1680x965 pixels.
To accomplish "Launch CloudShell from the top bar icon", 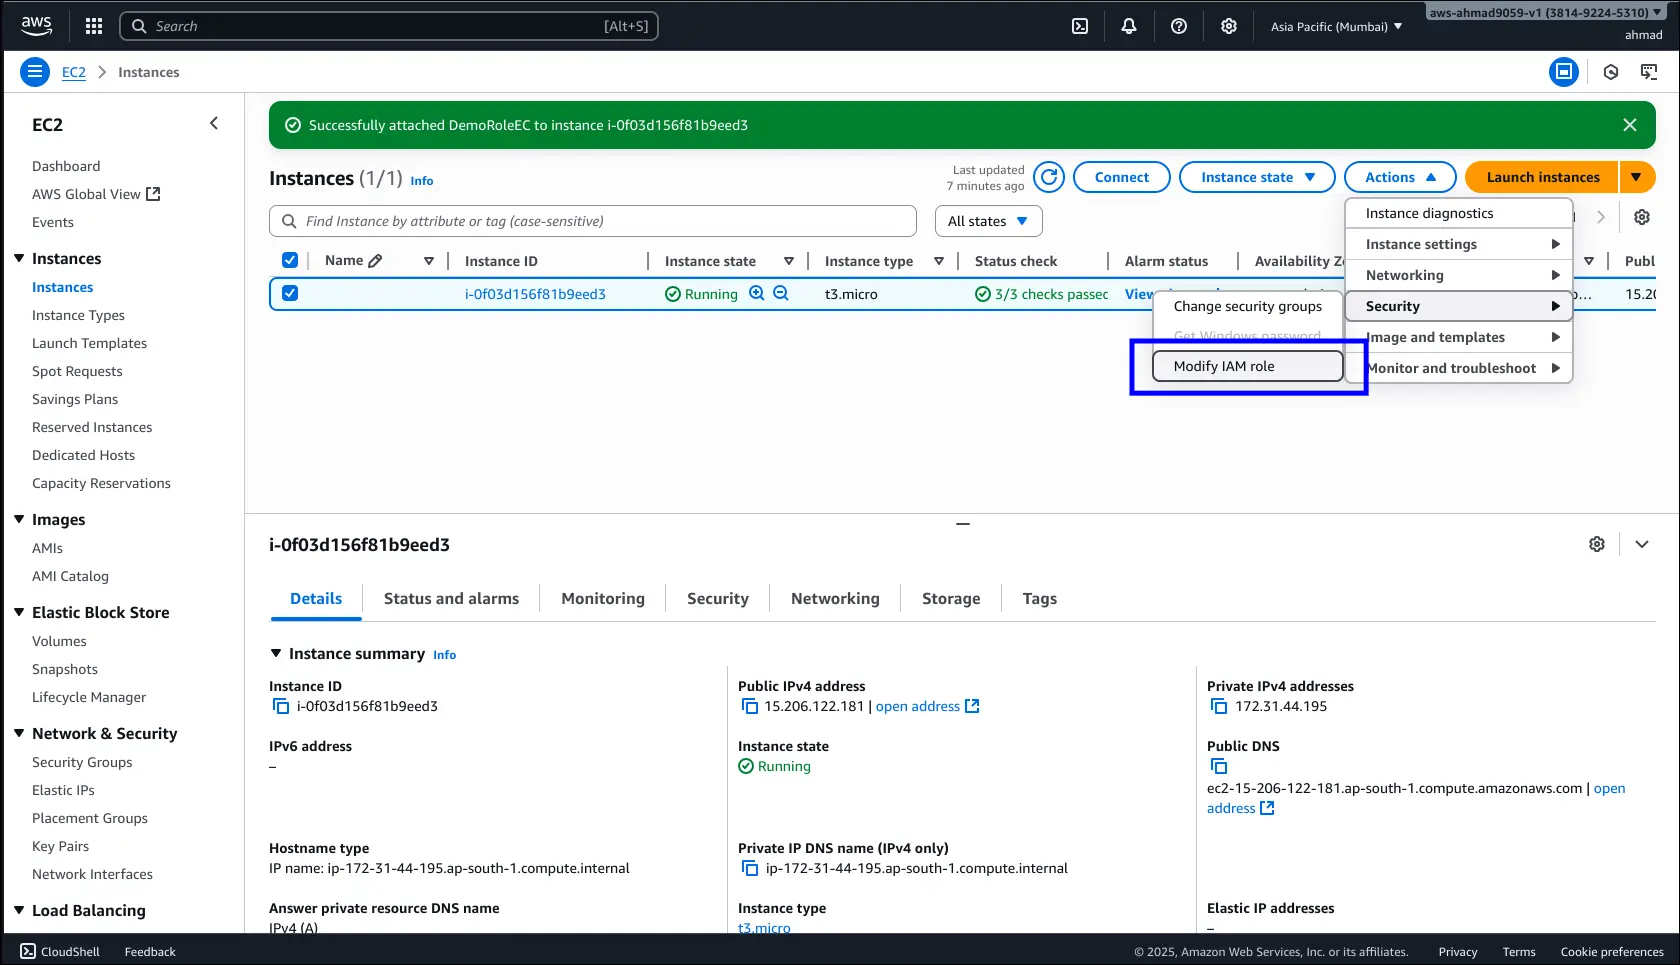I will [x=1080, y=26].
